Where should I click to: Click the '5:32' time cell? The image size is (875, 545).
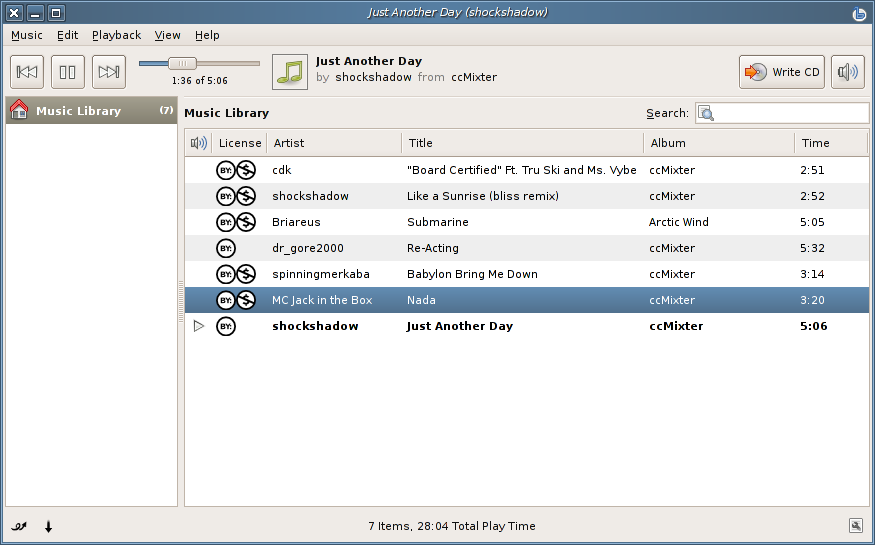click(x=812, y=248)
